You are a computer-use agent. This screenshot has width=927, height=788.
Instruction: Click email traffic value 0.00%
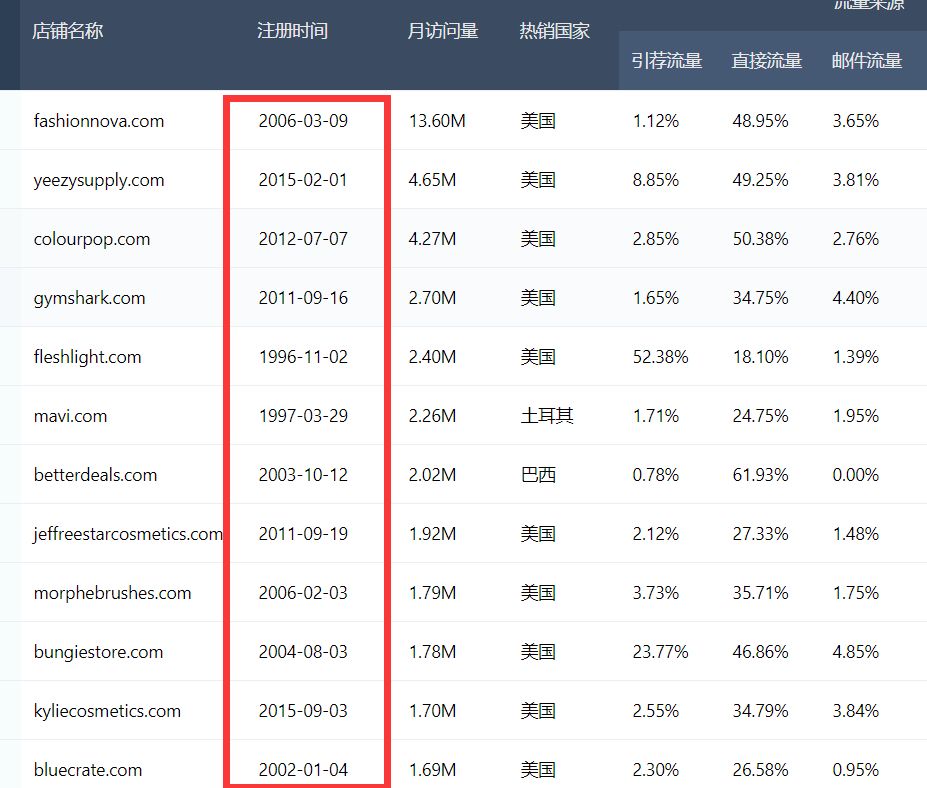click(x=855, y=475)
